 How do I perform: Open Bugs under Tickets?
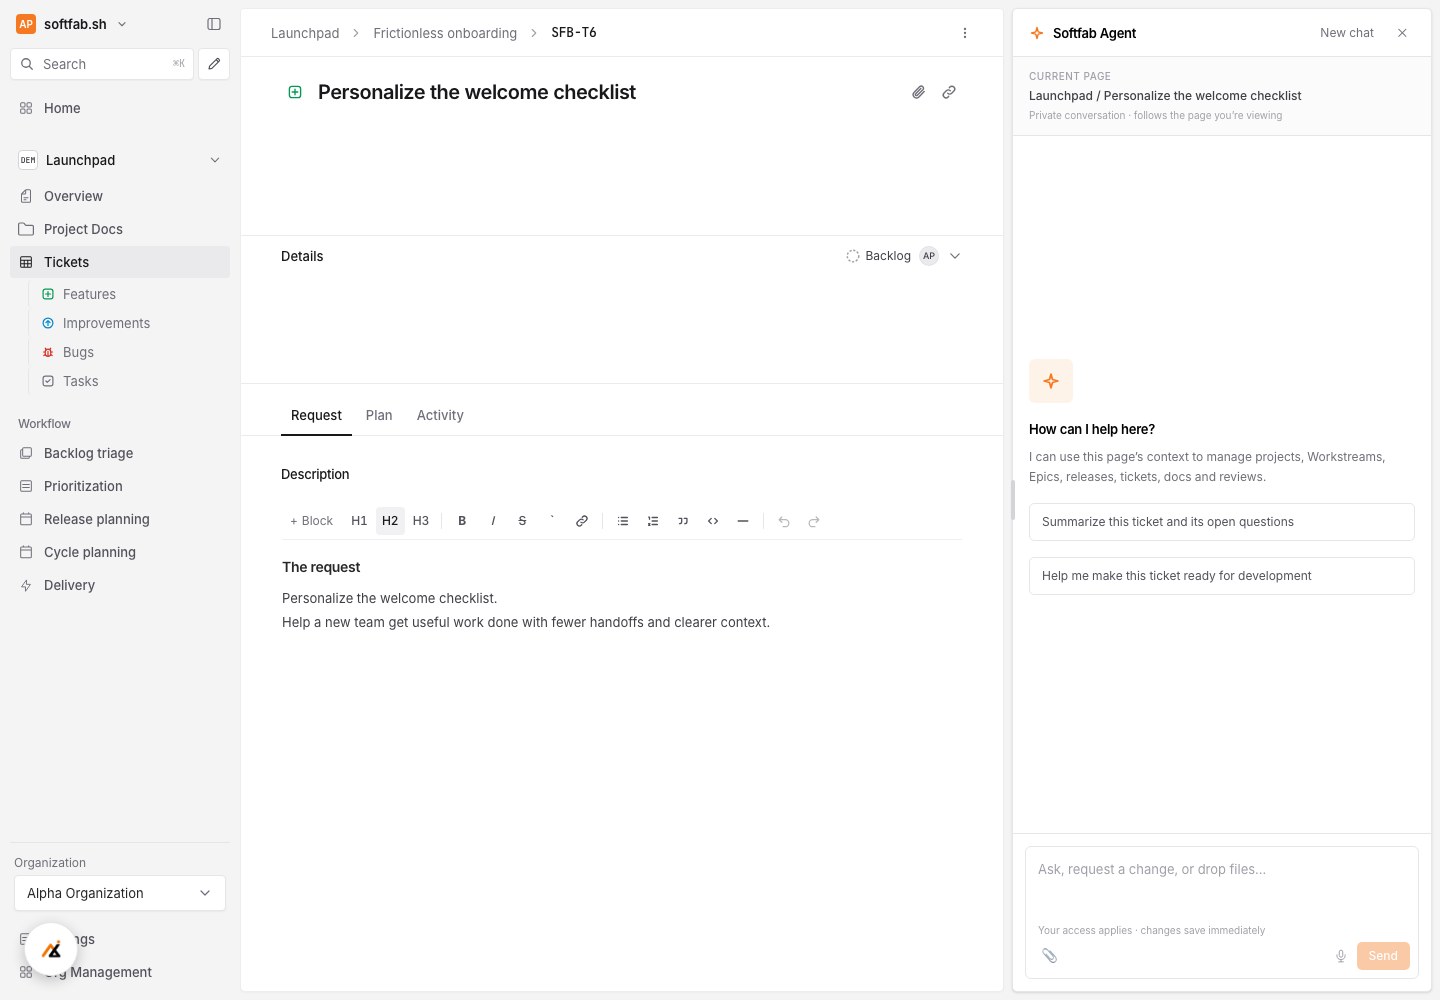pos(78,352)
